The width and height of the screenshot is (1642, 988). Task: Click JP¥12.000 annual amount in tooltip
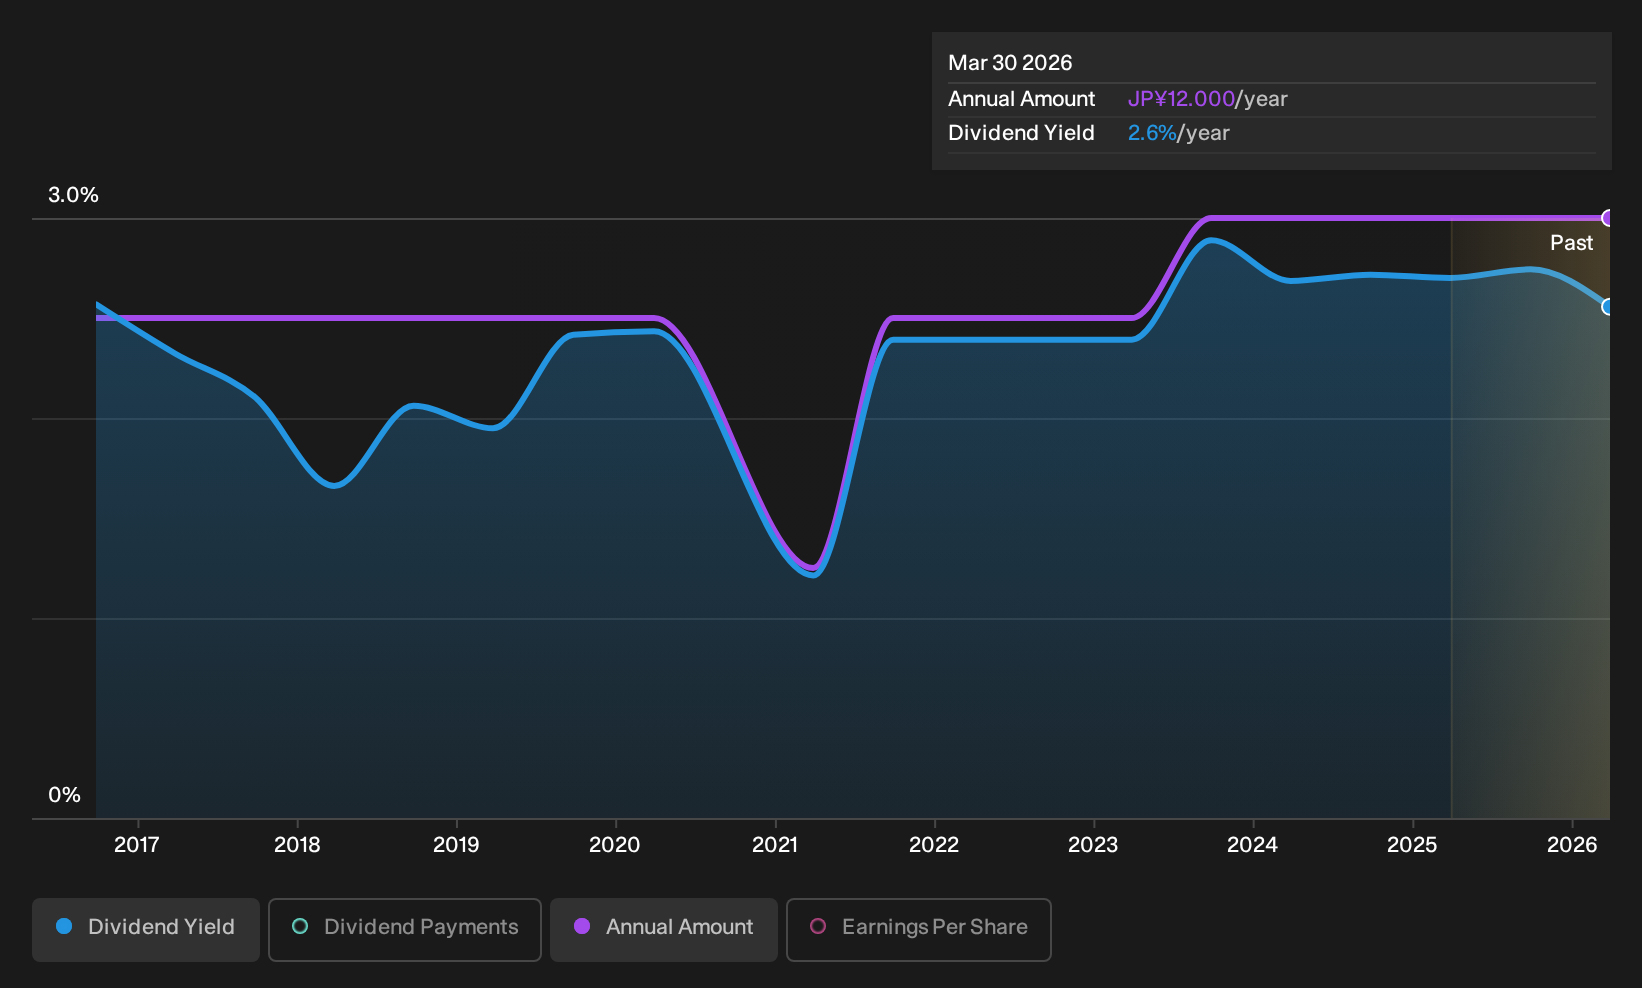pos(1181,99)
